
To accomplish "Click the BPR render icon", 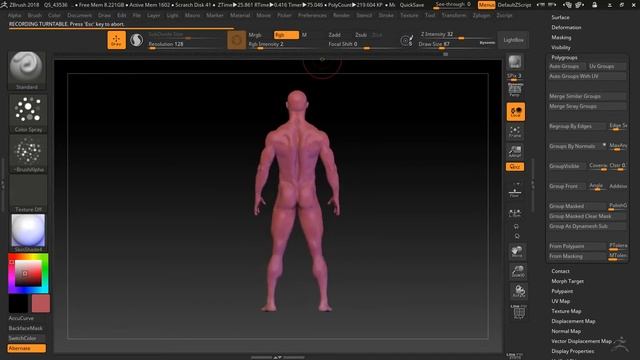I will (515, 62).
